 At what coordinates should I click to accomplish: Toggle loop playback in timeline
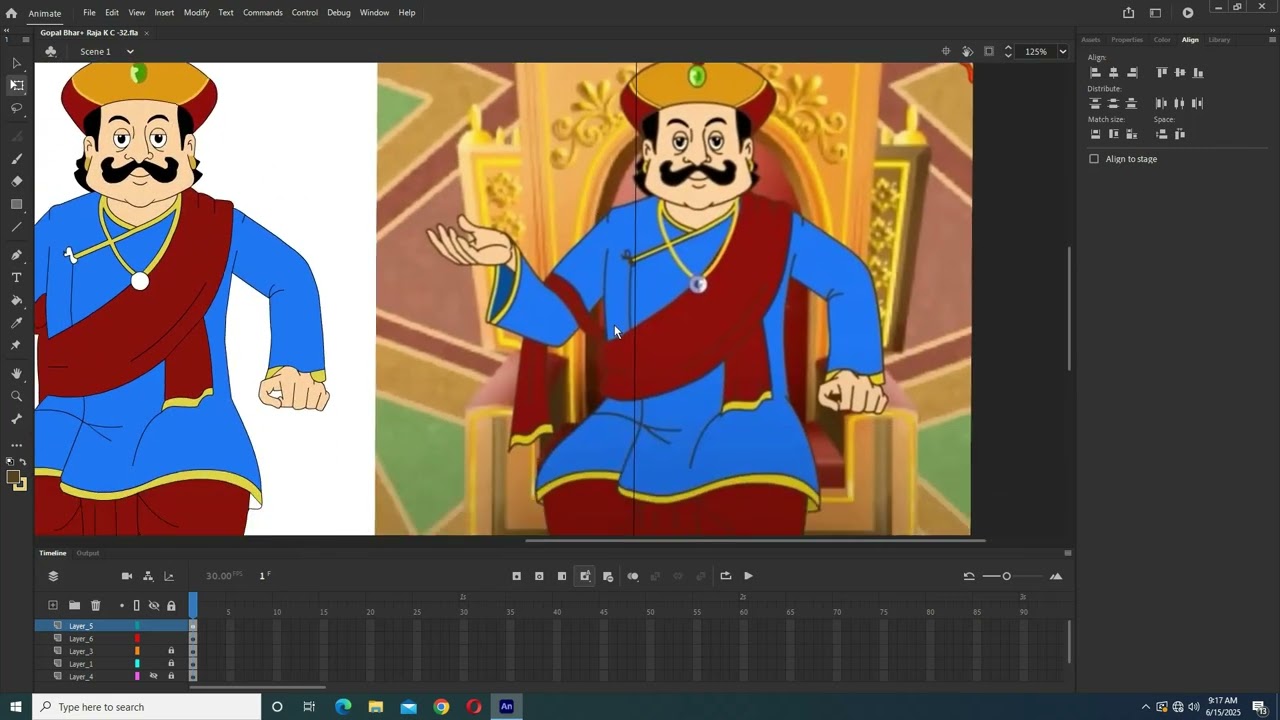[x=725, y=576]
